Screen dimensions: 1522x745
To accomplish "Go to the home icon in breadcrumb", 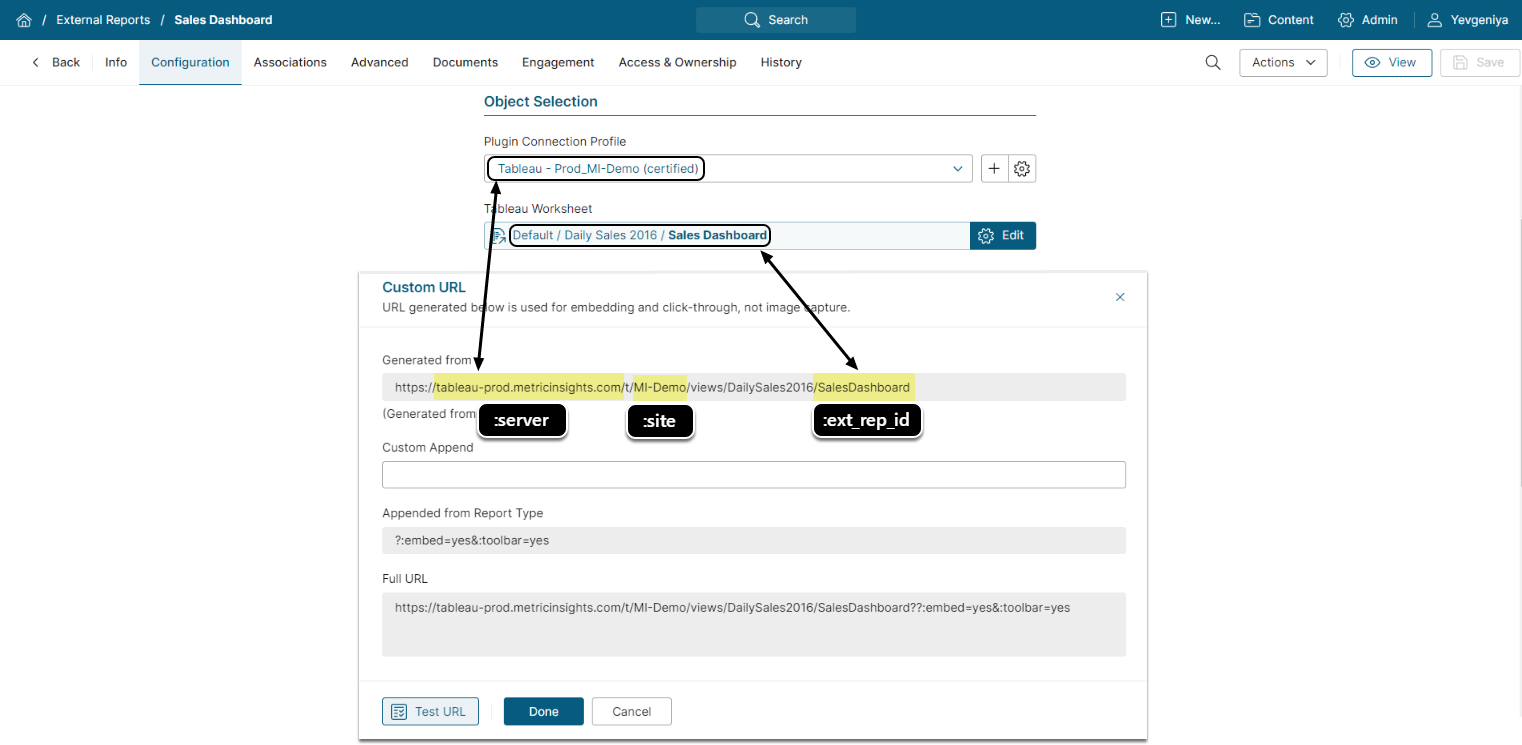I will coord(24,20).
